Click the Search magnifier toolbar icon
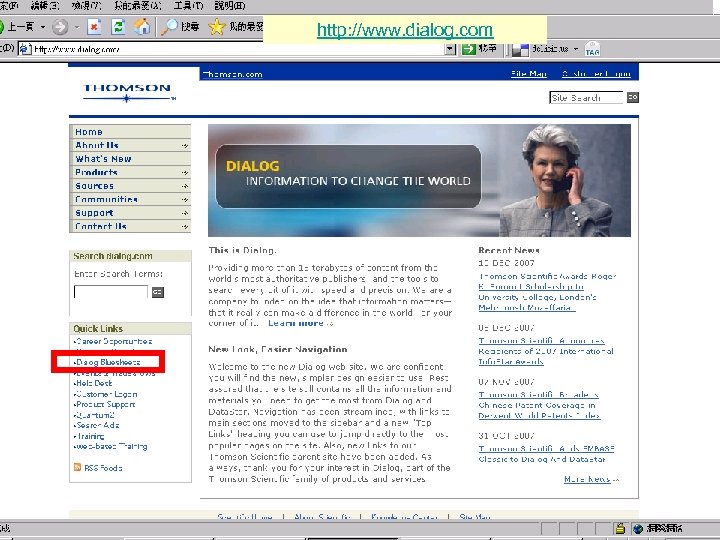720x540 pixels. coord(169,27)
